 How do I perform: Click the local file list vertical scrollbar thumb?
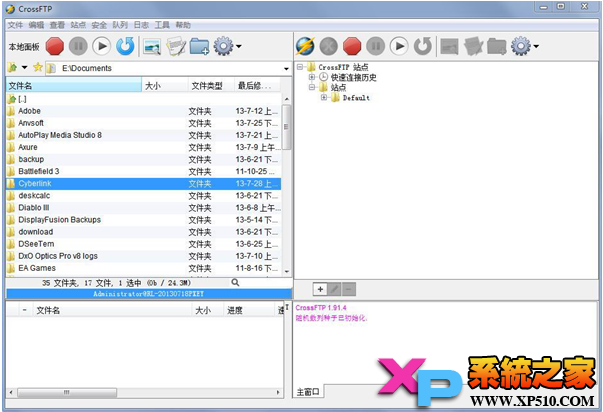[287, 127]
